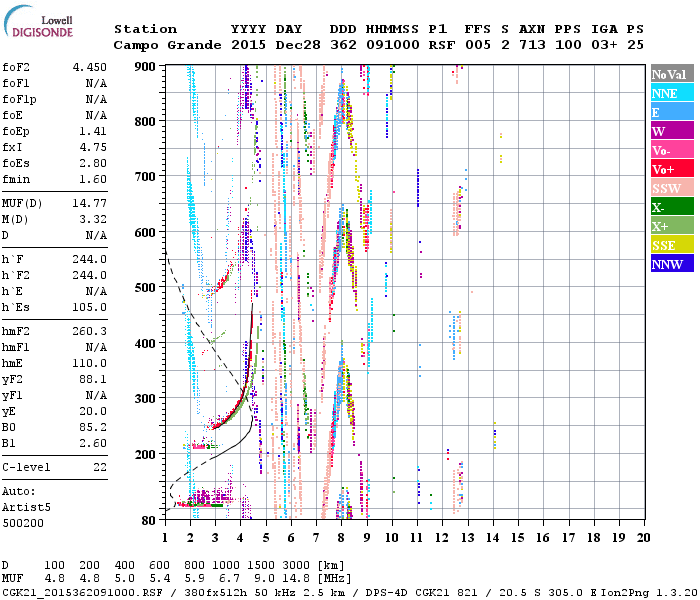Viewport: 700px width, 600px height.
Task: Click the 500 km height axis label
Action: pos(145,288)
